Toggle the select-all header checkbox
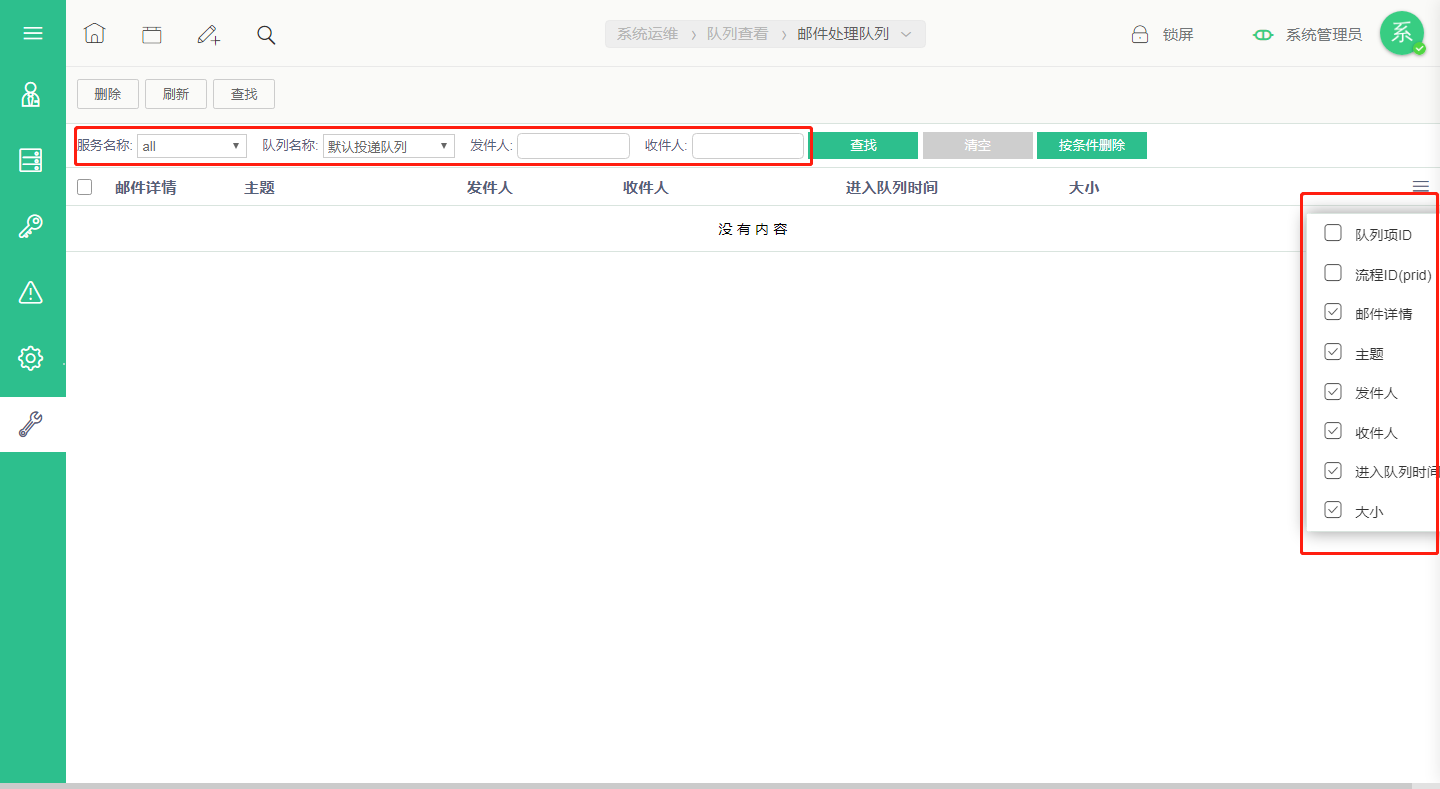This screenshot has width=1440, height=789. 85,187
